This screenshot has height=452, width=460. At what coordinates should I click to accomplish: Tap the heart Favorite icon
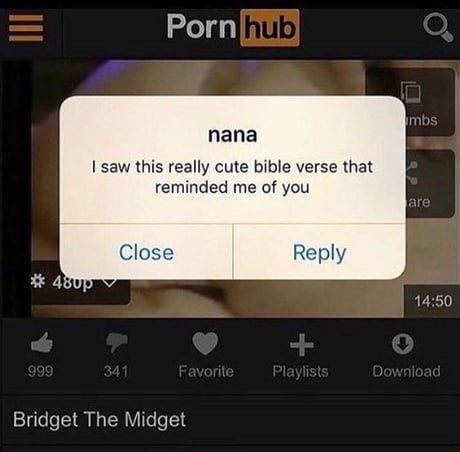(x=205, y=343)
